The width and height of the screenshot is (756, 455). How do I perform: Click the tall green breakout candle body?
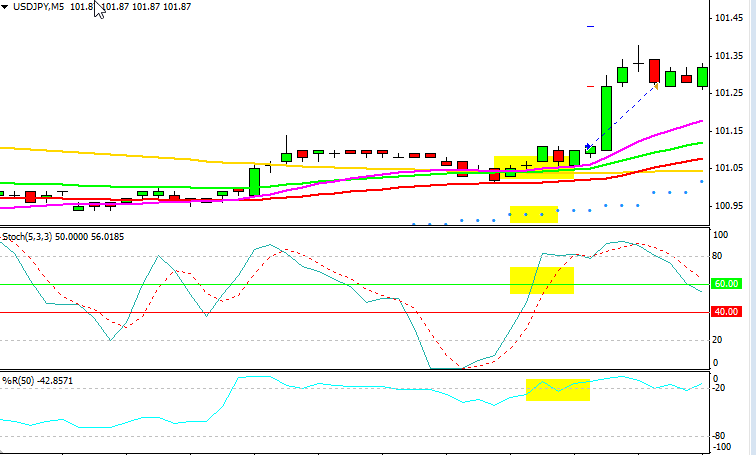pos(606,118)
